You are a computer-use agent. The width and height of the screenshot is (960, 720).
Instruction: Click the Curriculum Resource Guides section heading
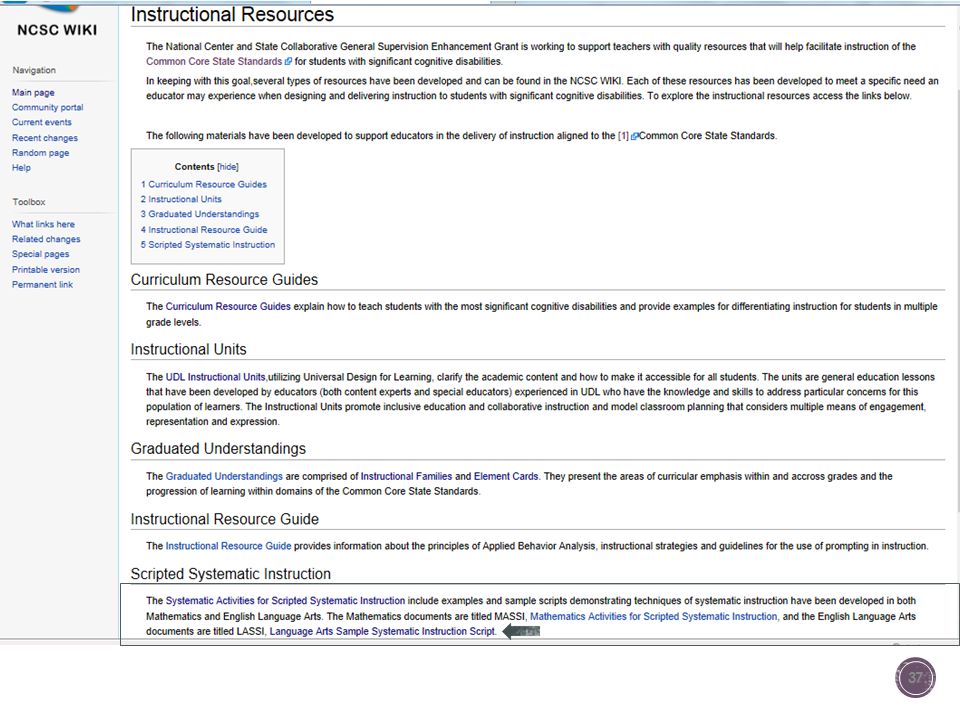point(224,280)
